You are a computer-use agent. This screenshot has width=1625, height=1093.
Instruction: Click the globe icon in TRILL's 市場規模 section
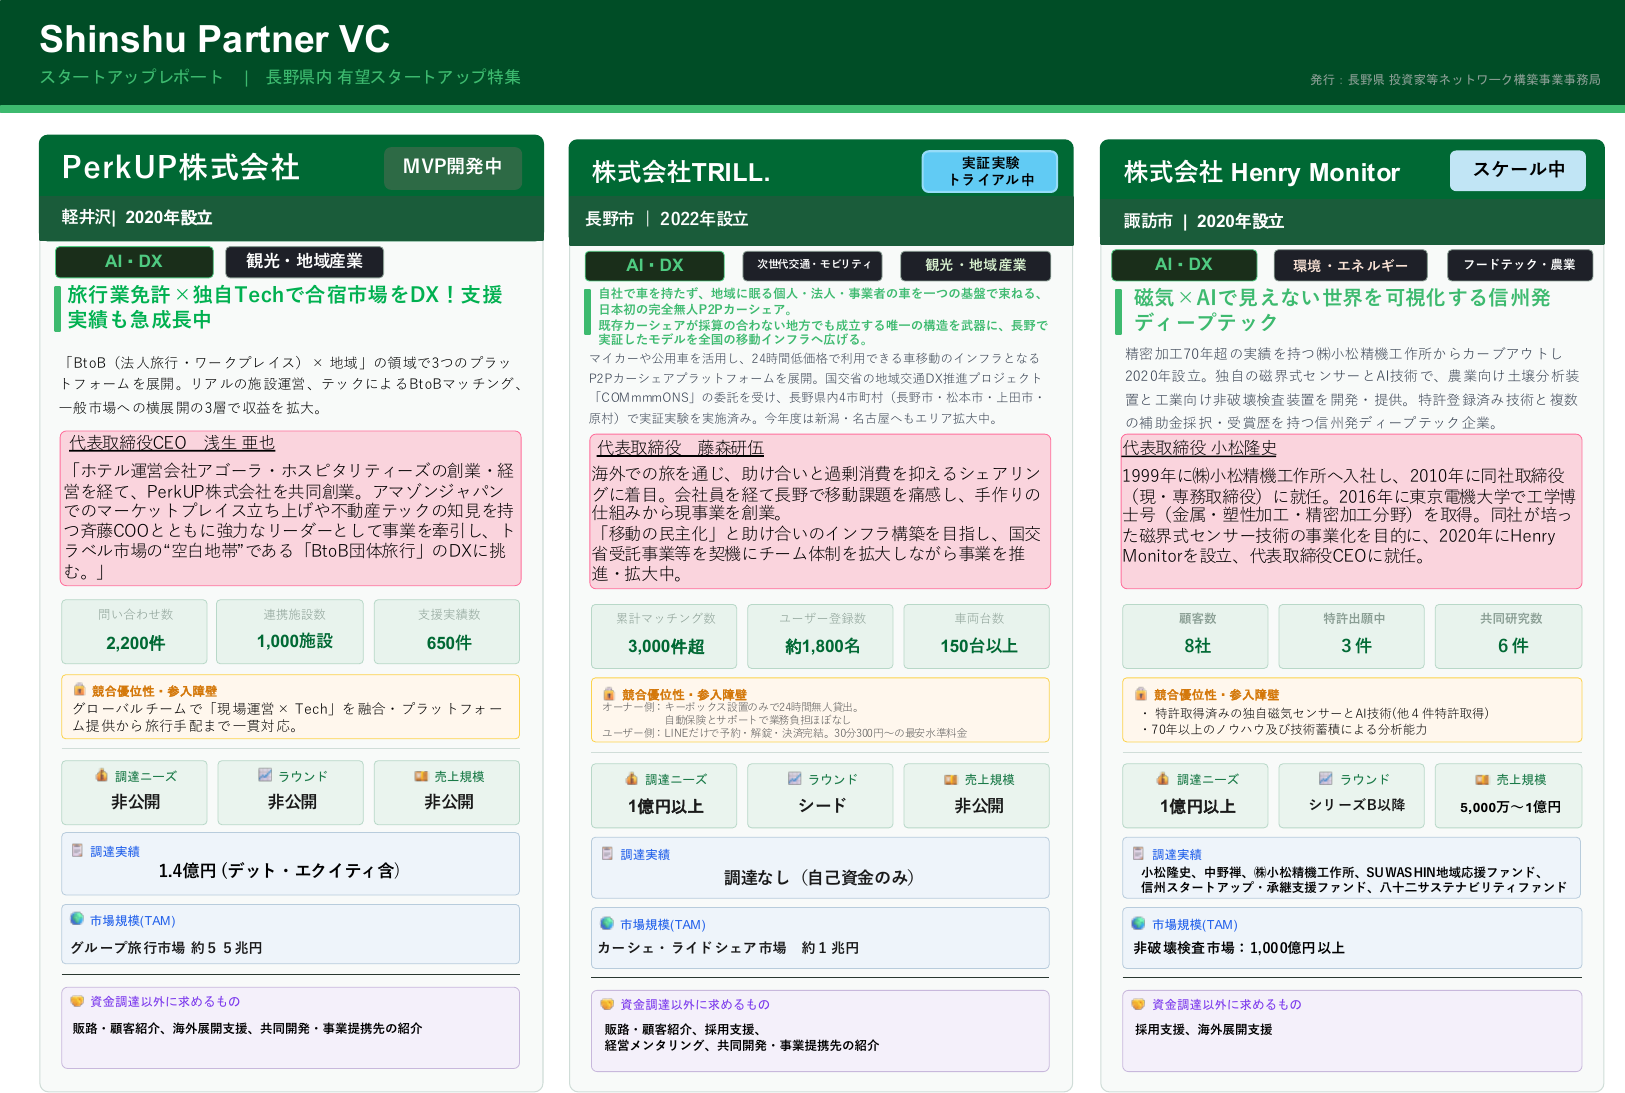click(607, 923)
